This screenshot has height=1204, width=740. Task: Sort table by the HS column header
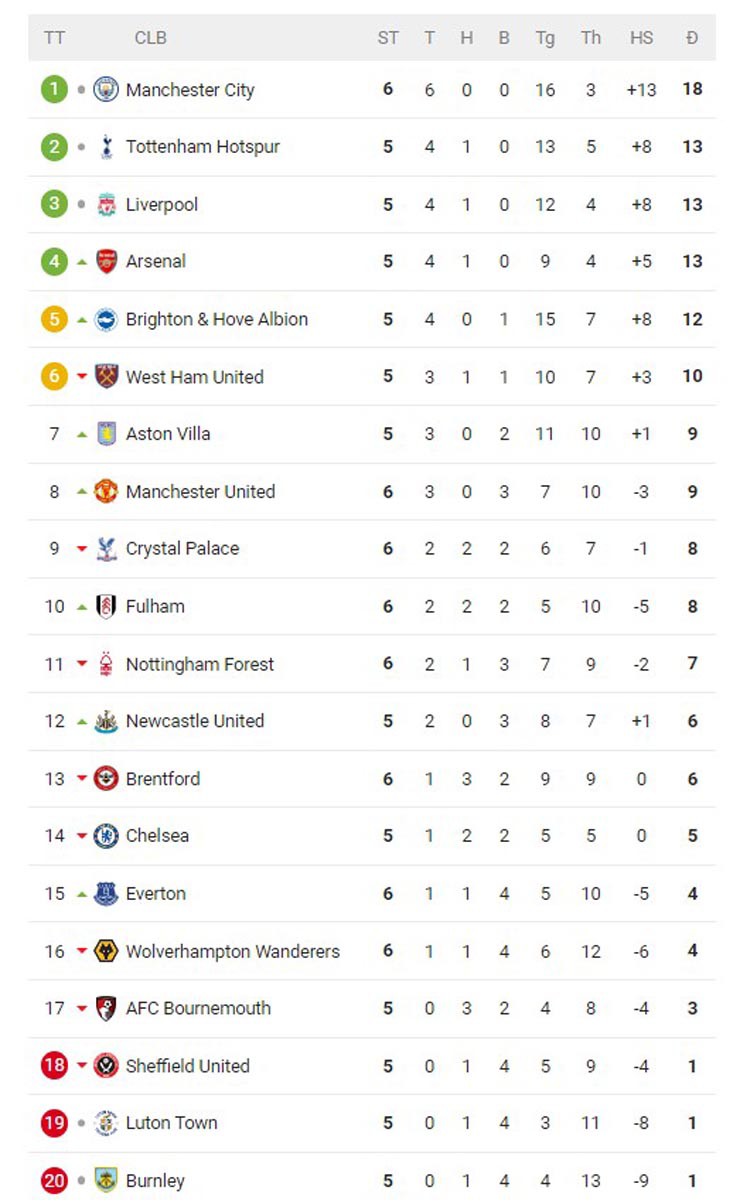641,38
